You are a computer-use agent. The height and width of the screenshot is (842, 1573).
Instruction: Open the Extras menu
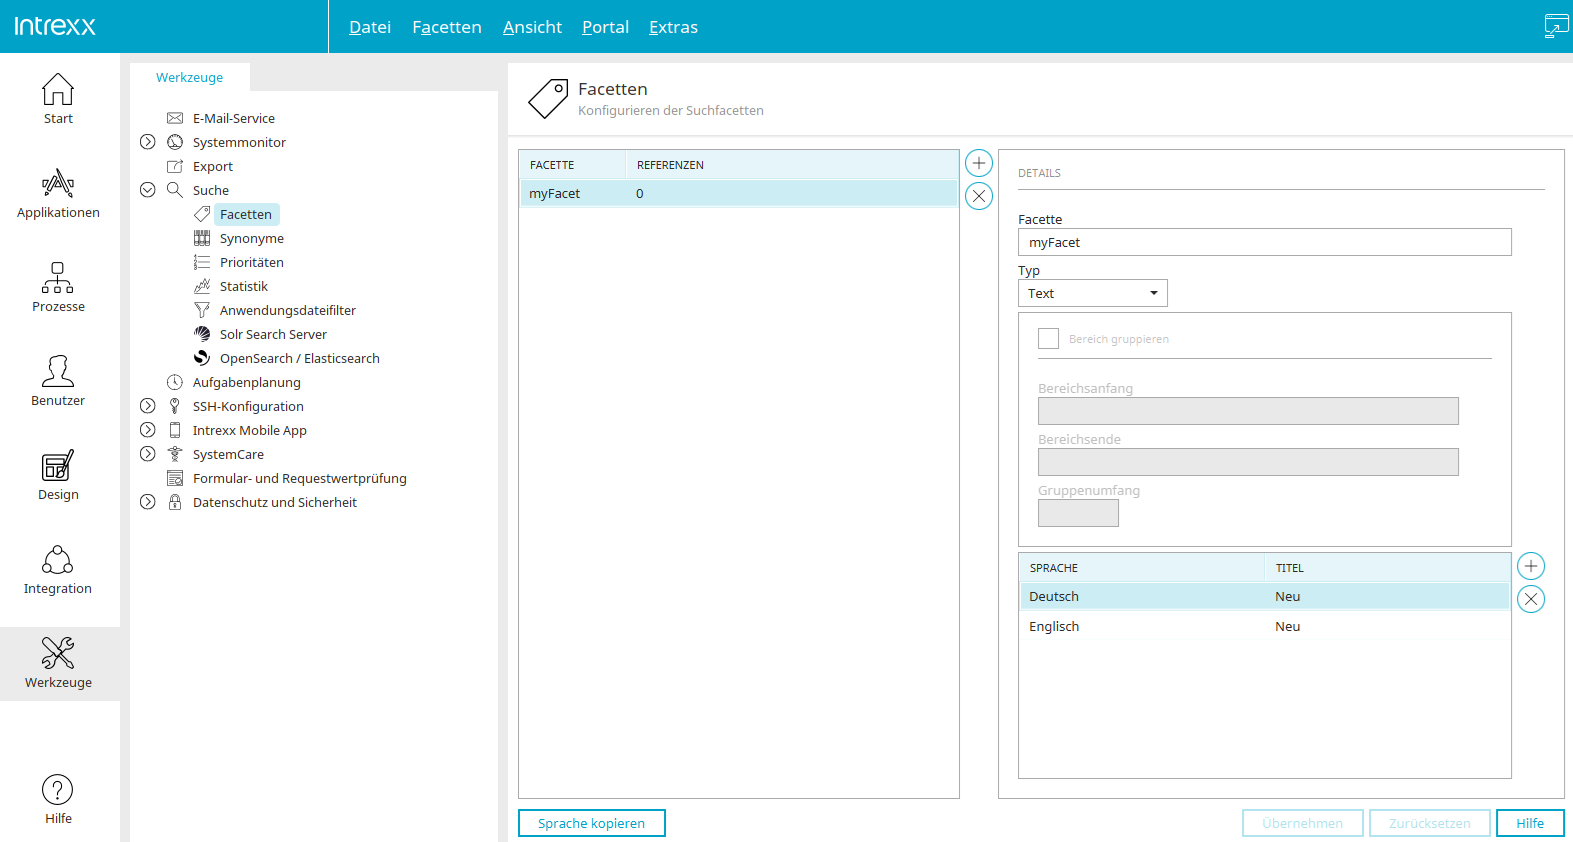673,27
